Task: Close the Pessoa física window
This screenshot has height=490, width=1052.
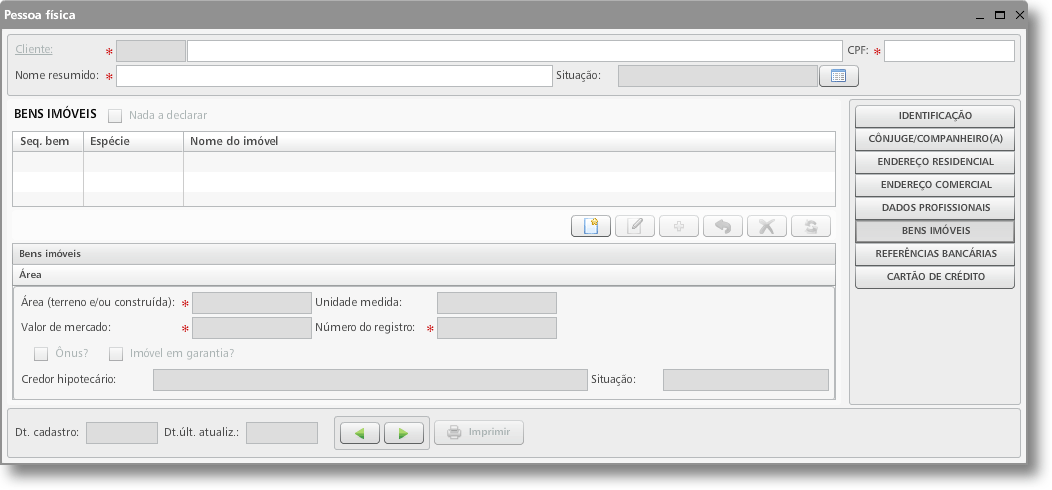Action: pos(1020,15)
